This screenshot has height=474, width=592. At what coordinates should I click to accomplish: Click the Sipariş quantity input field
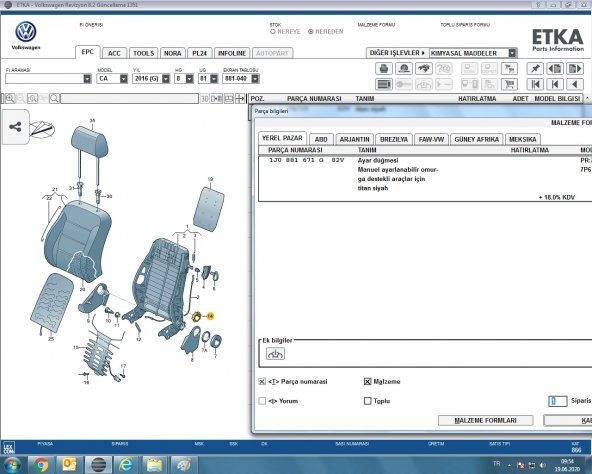(x=558, y=401)
